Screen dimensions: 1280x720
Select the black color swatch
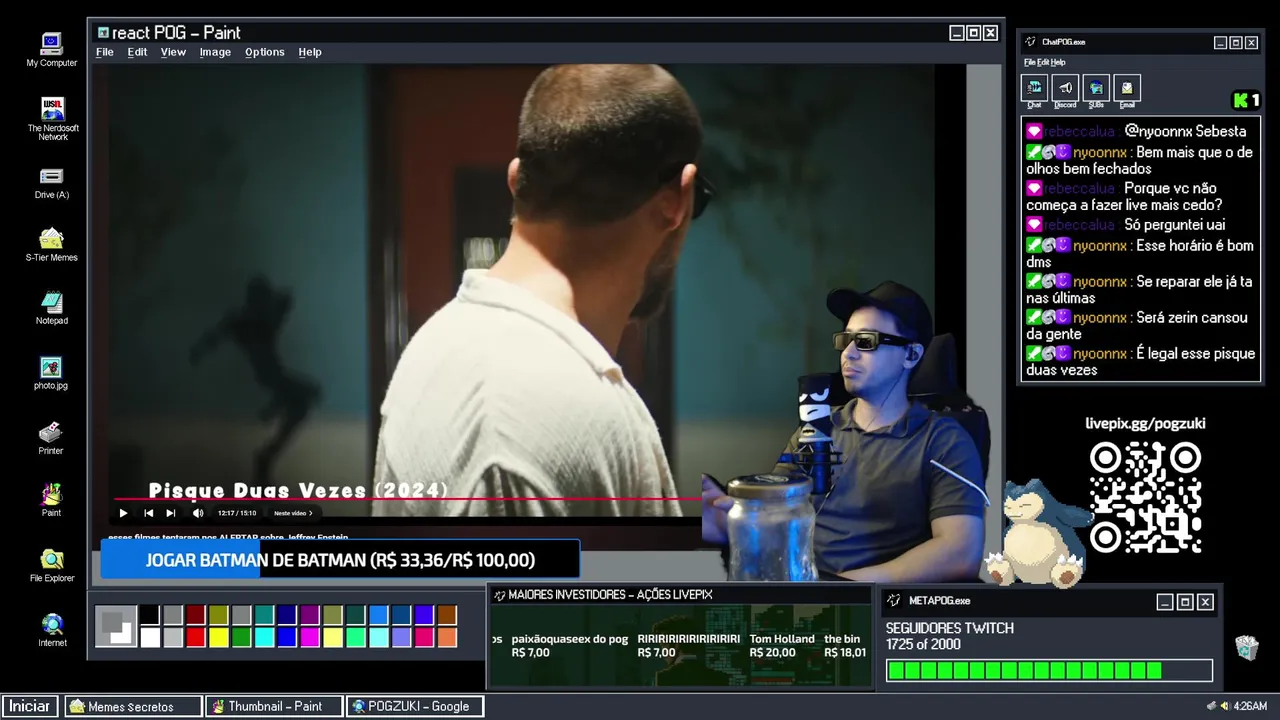point(150,615)
